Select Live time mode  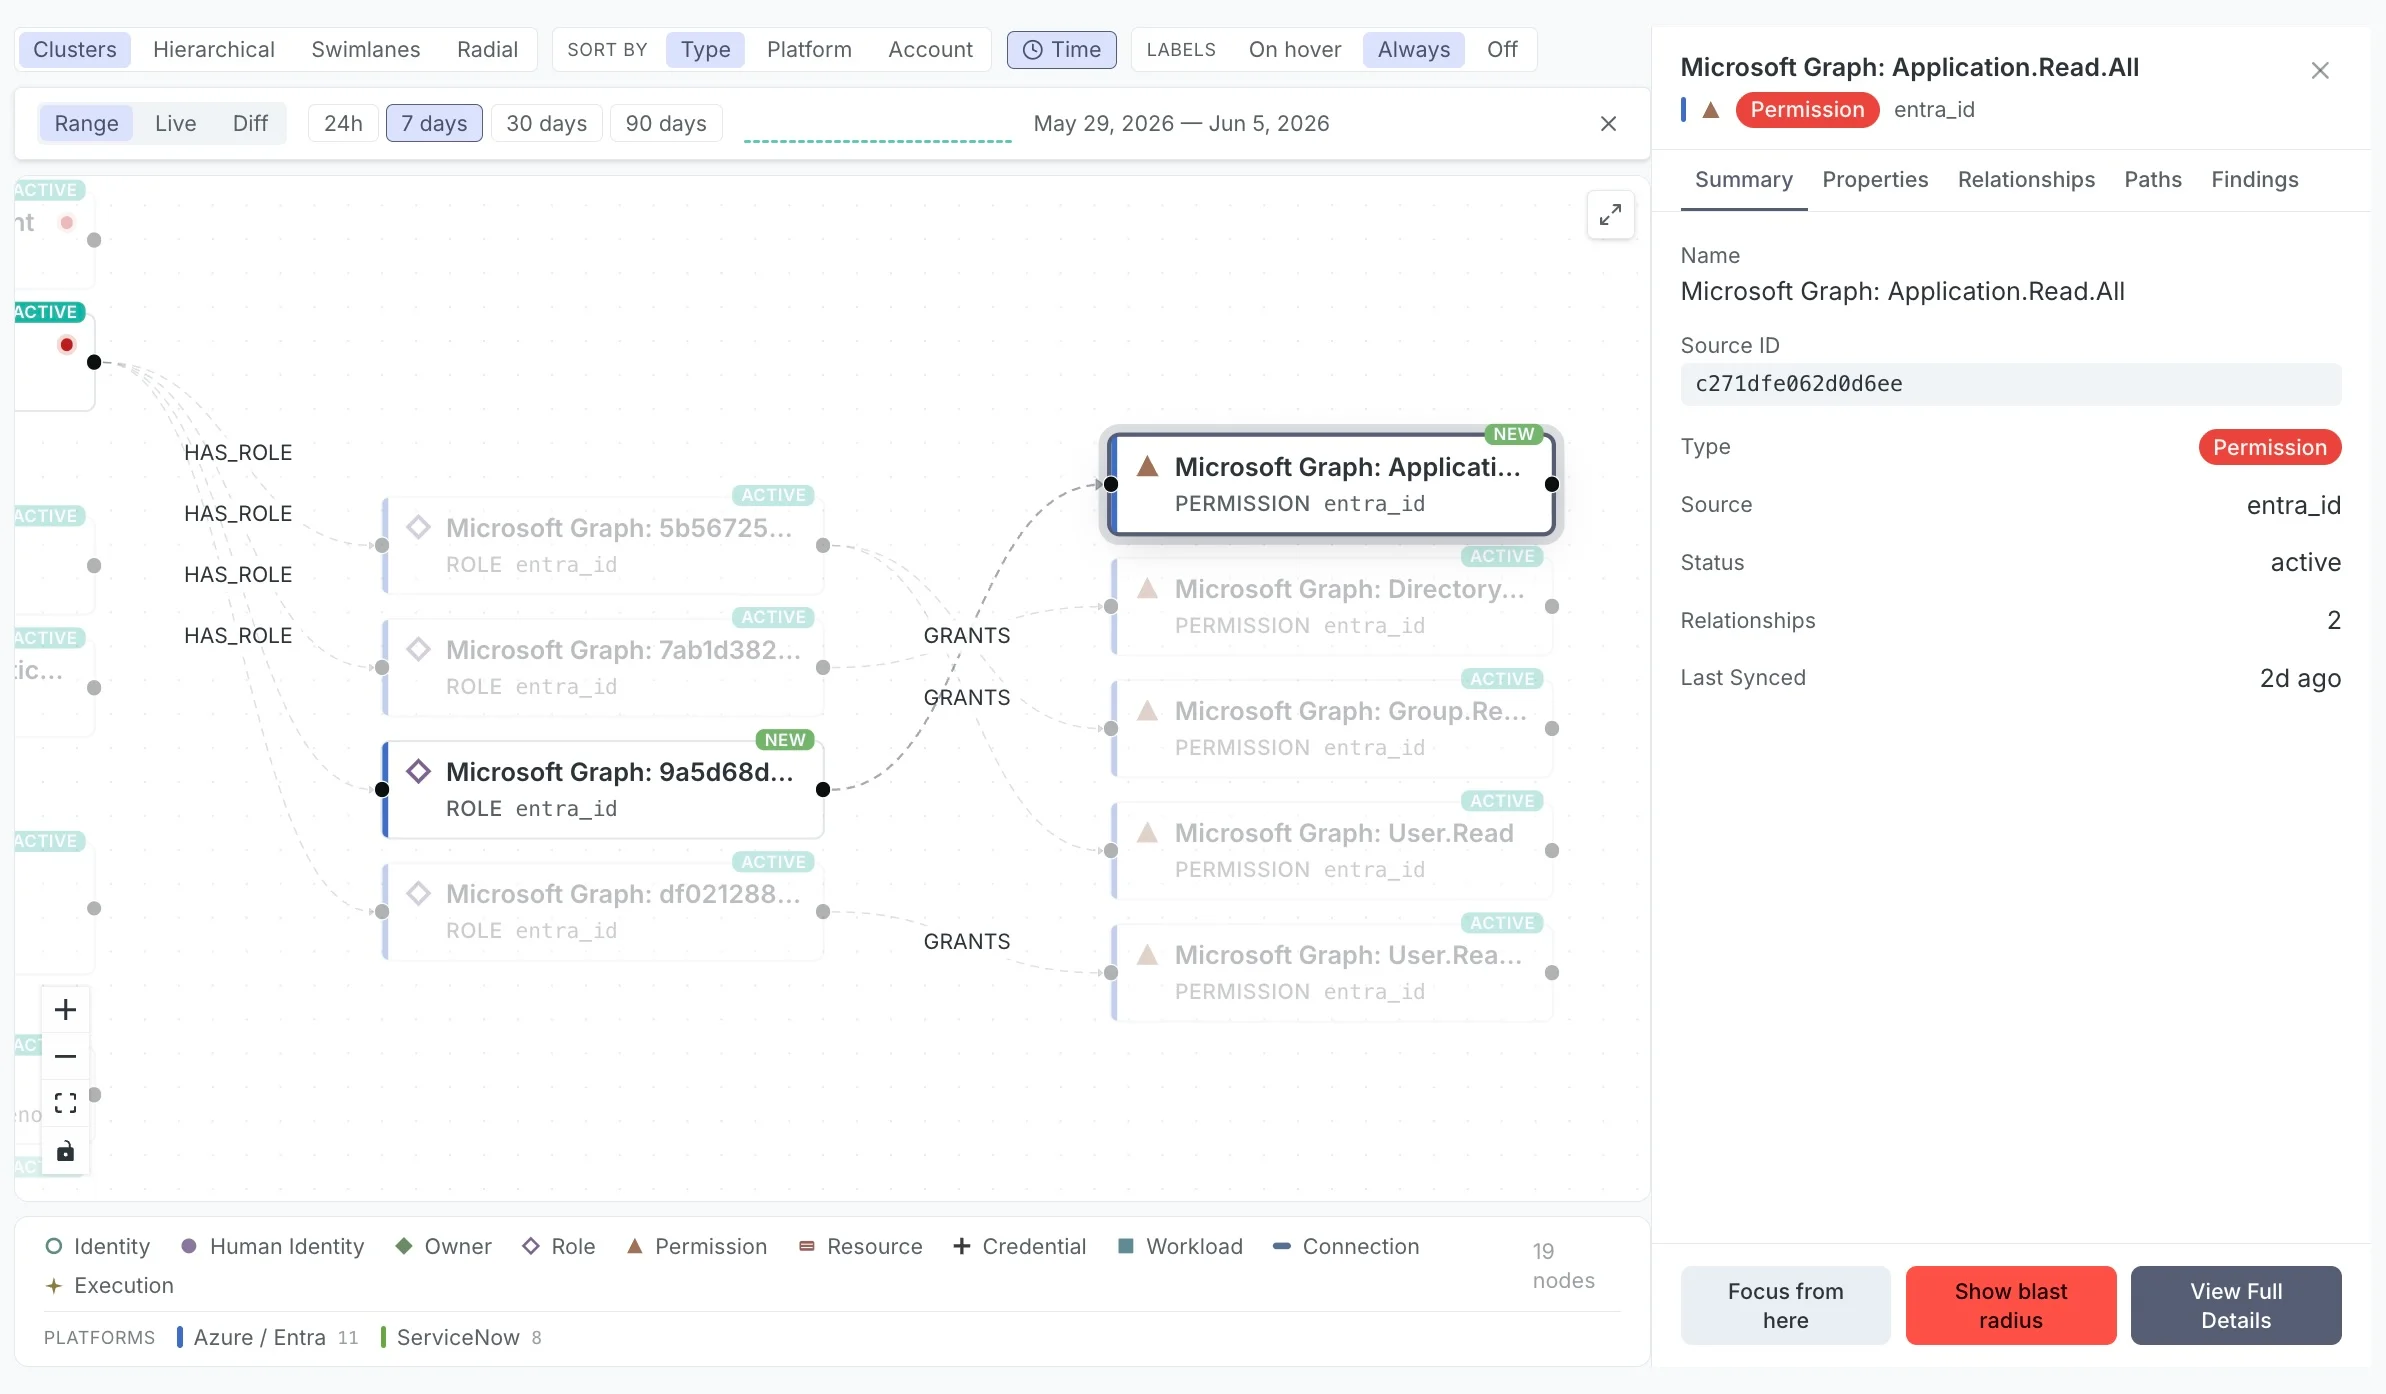click(175, 124)
